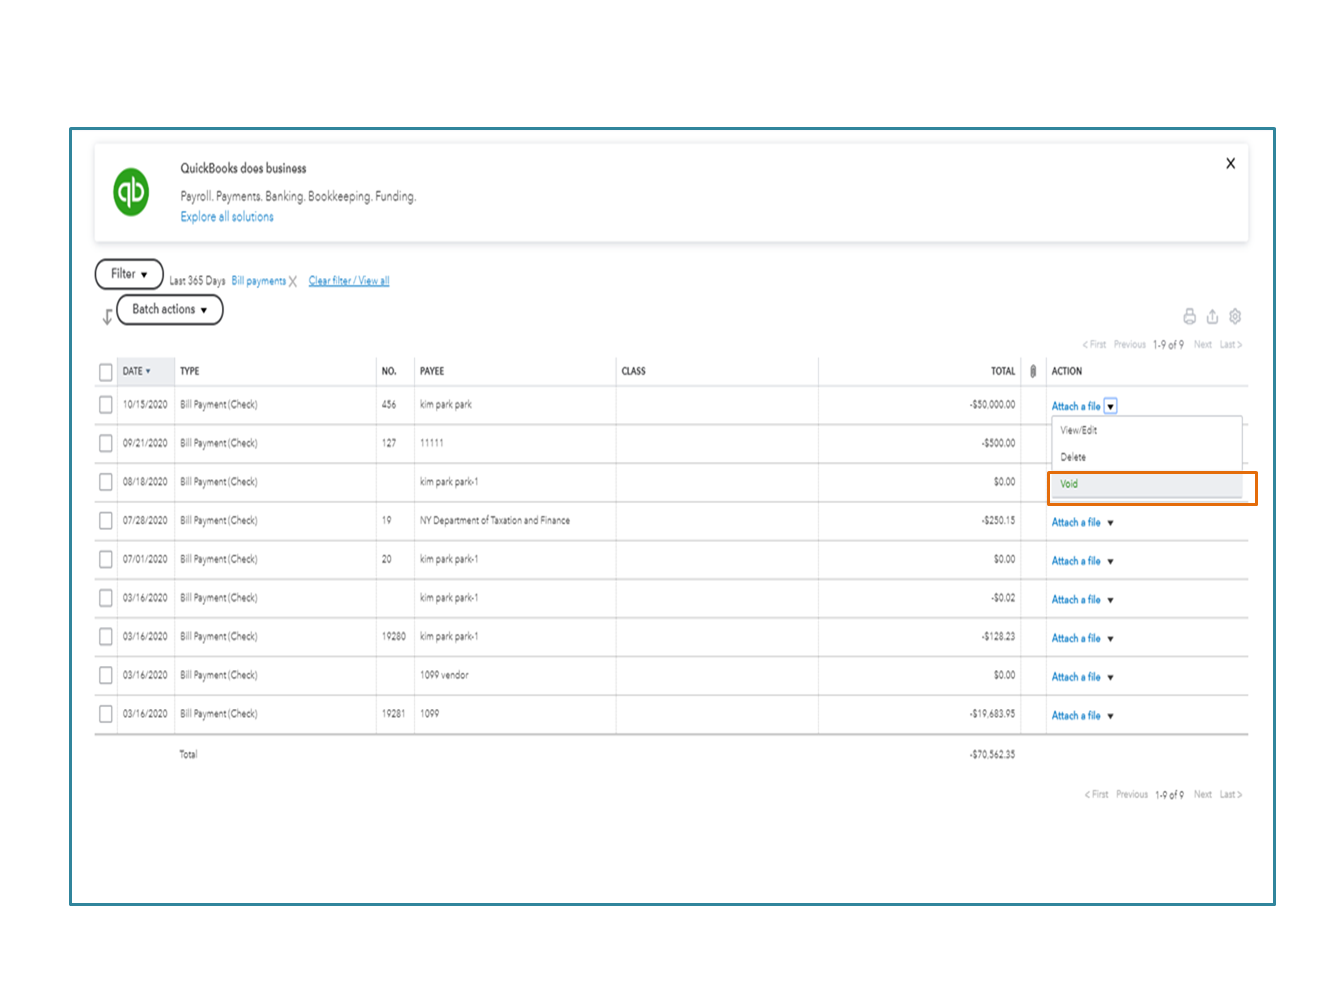The height and width of the screenshot is (1008, 1344).
Task: Attach a file to check 19281 row
Action: (x=1075, y=716)
